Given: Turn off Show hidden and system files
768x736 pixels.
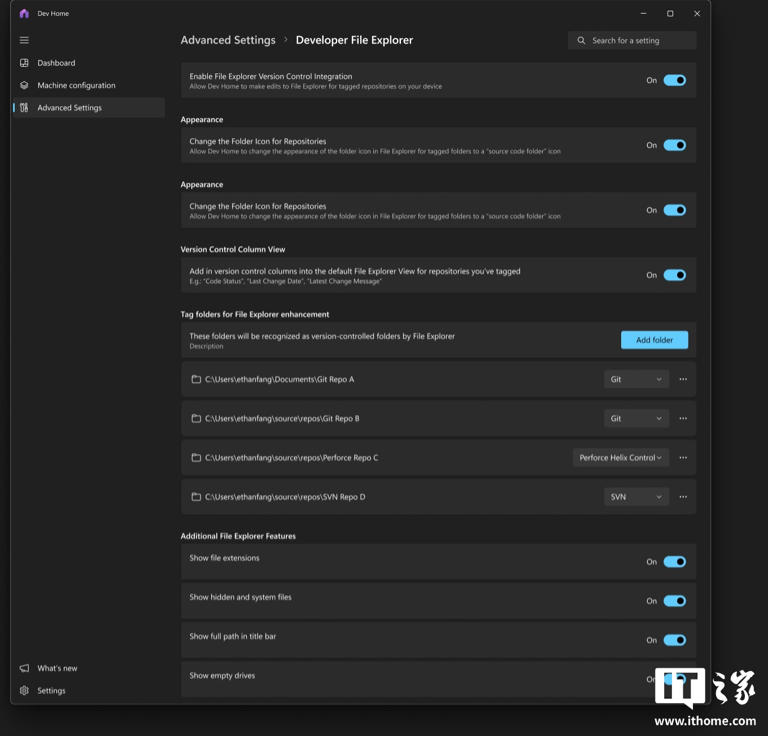Looking at the screenshot, I should coord(675,601).
